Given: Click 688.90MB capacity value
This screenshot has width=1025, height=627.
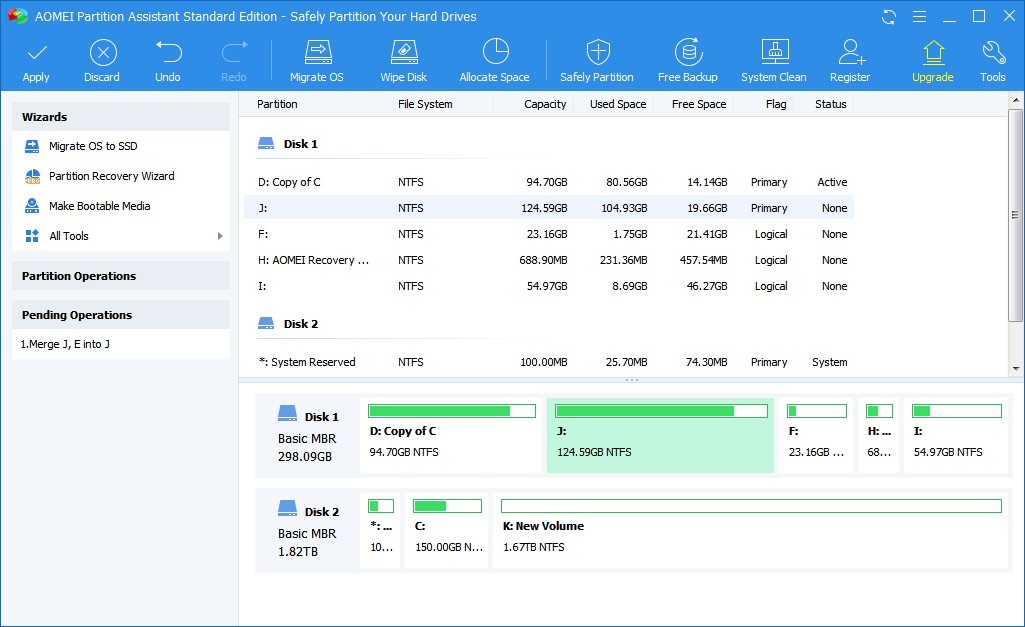Looking at the screenshot, I should 543,261.
